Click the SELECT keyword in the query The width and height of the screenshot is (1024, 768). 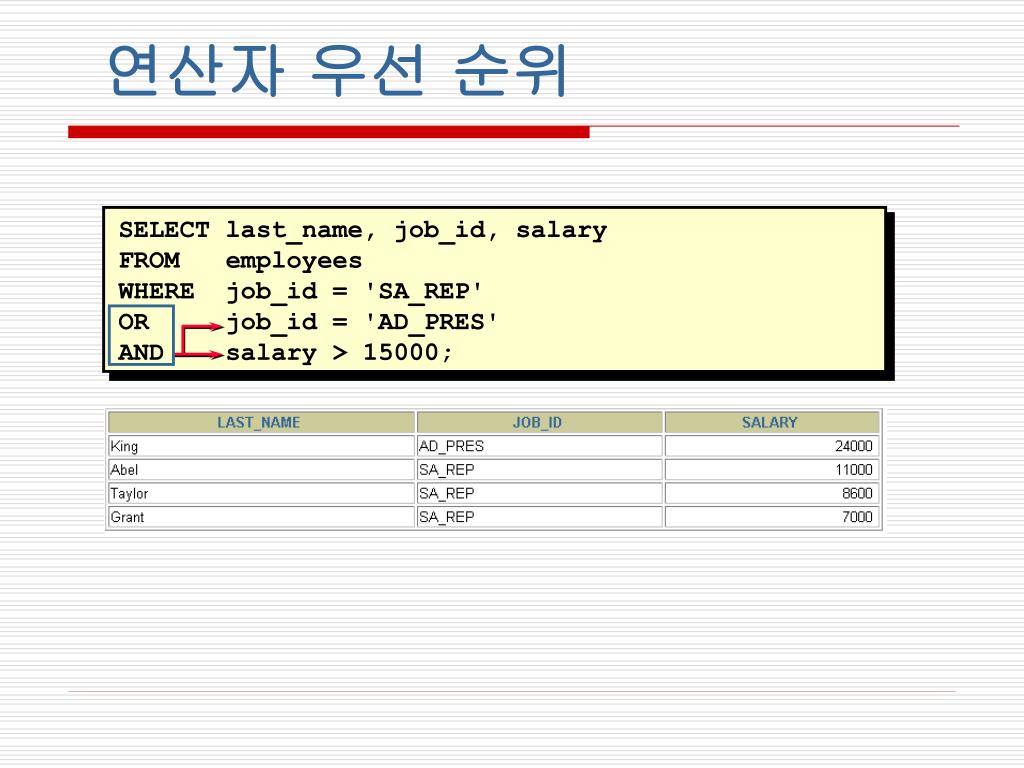[x=164, y=230]
